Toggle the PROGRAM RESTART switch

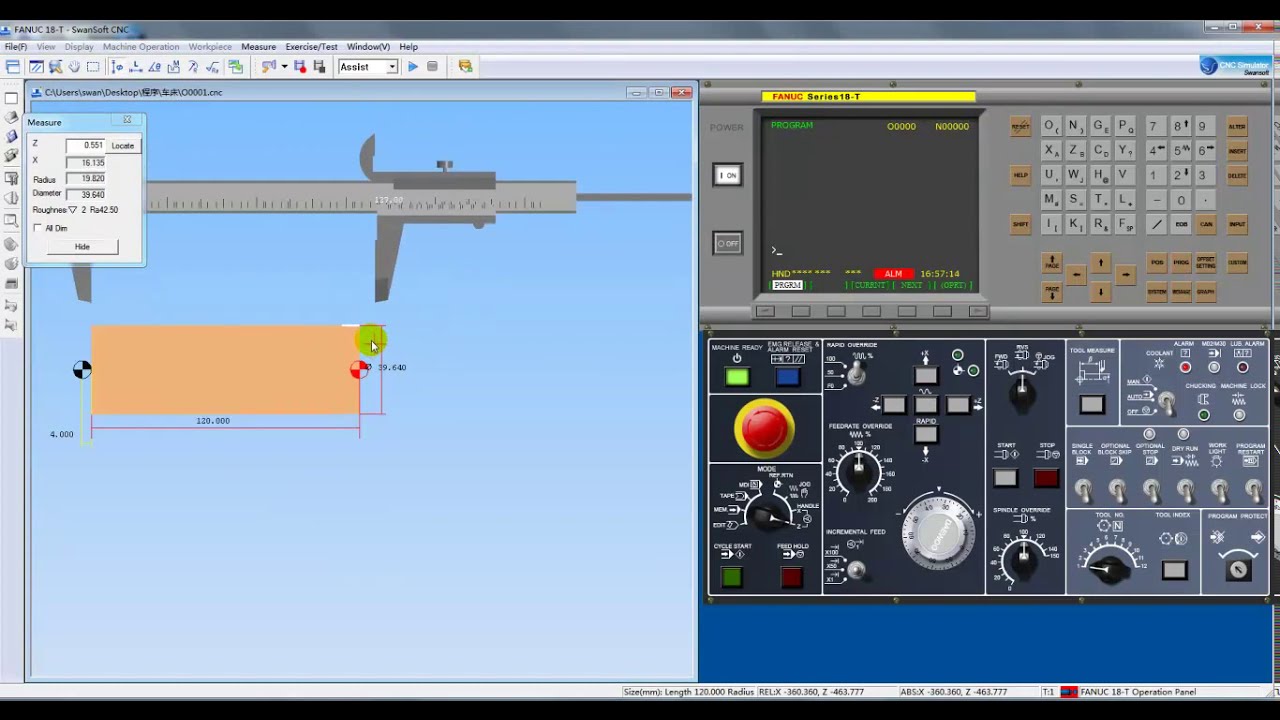click(1253, 489)
